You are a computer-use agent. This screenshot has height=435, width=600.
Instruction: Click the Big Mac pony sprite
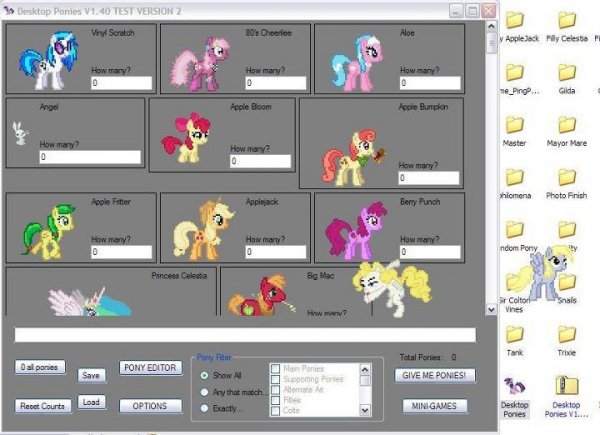[262, 295]
